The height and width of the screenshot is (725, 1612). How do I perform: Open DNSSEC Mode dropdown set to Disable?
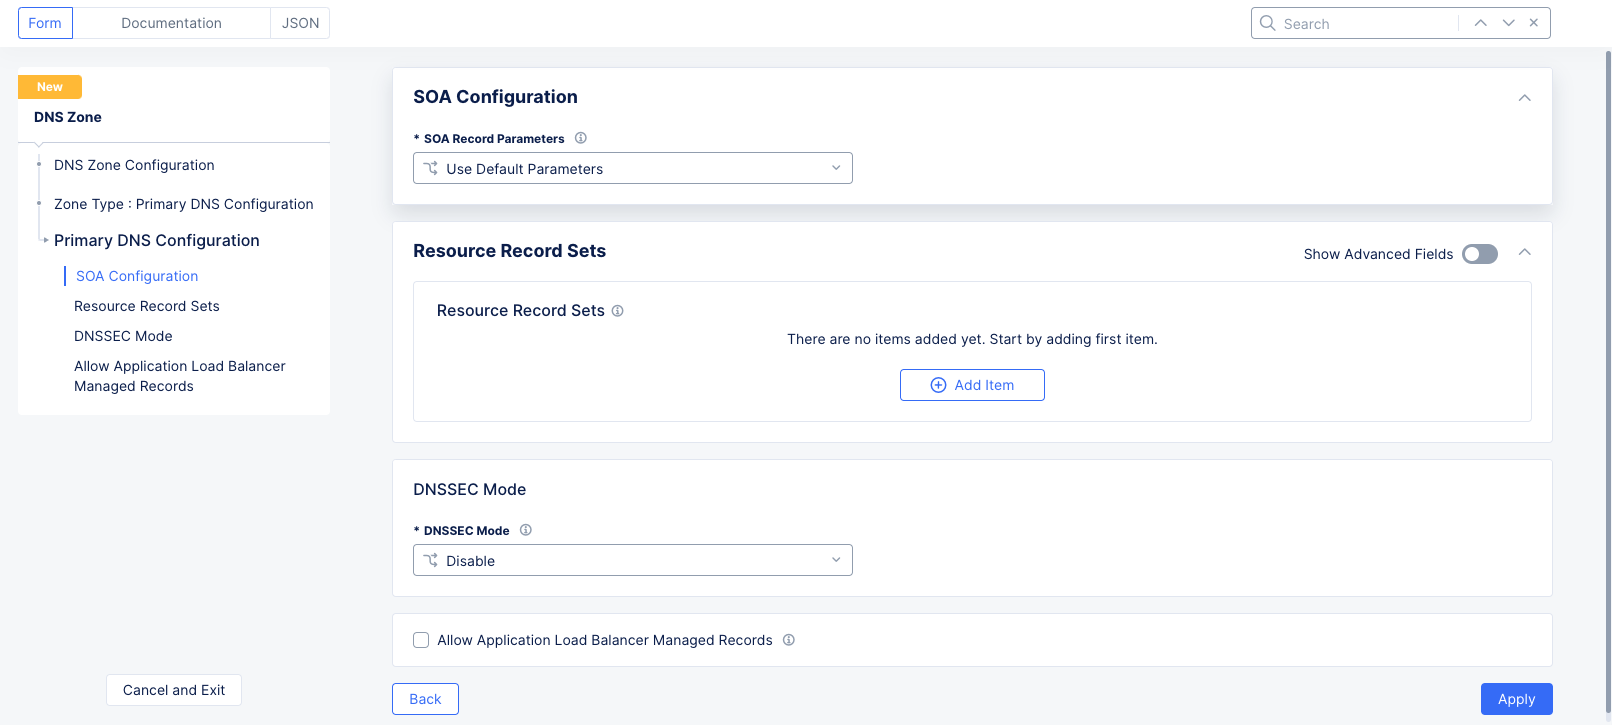click(632, 560)
